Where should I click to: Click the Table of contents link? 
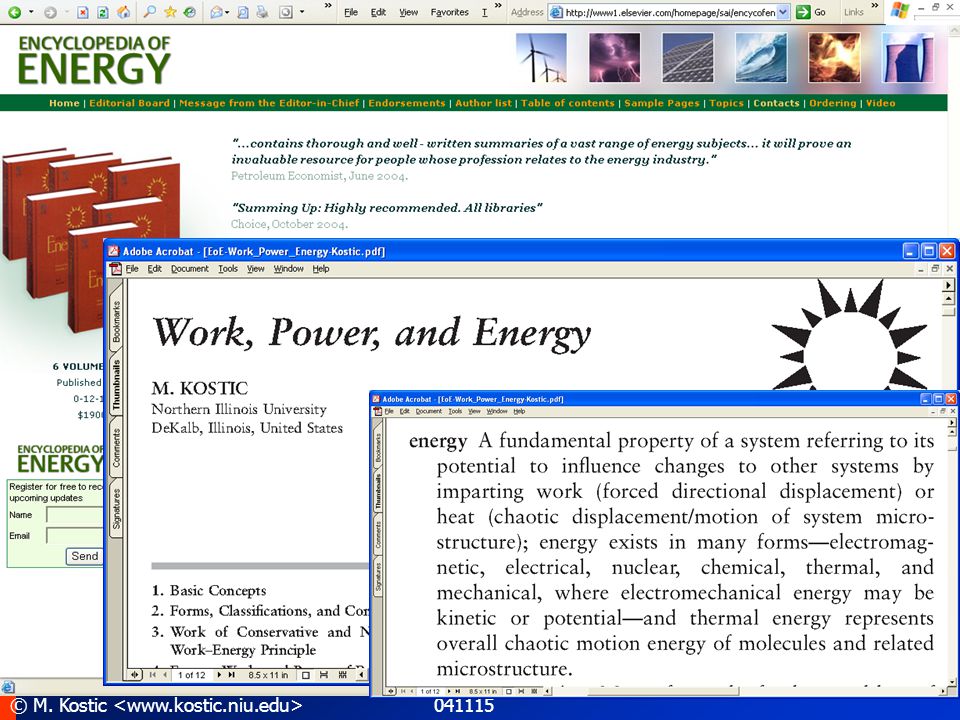tap(568, 103)
